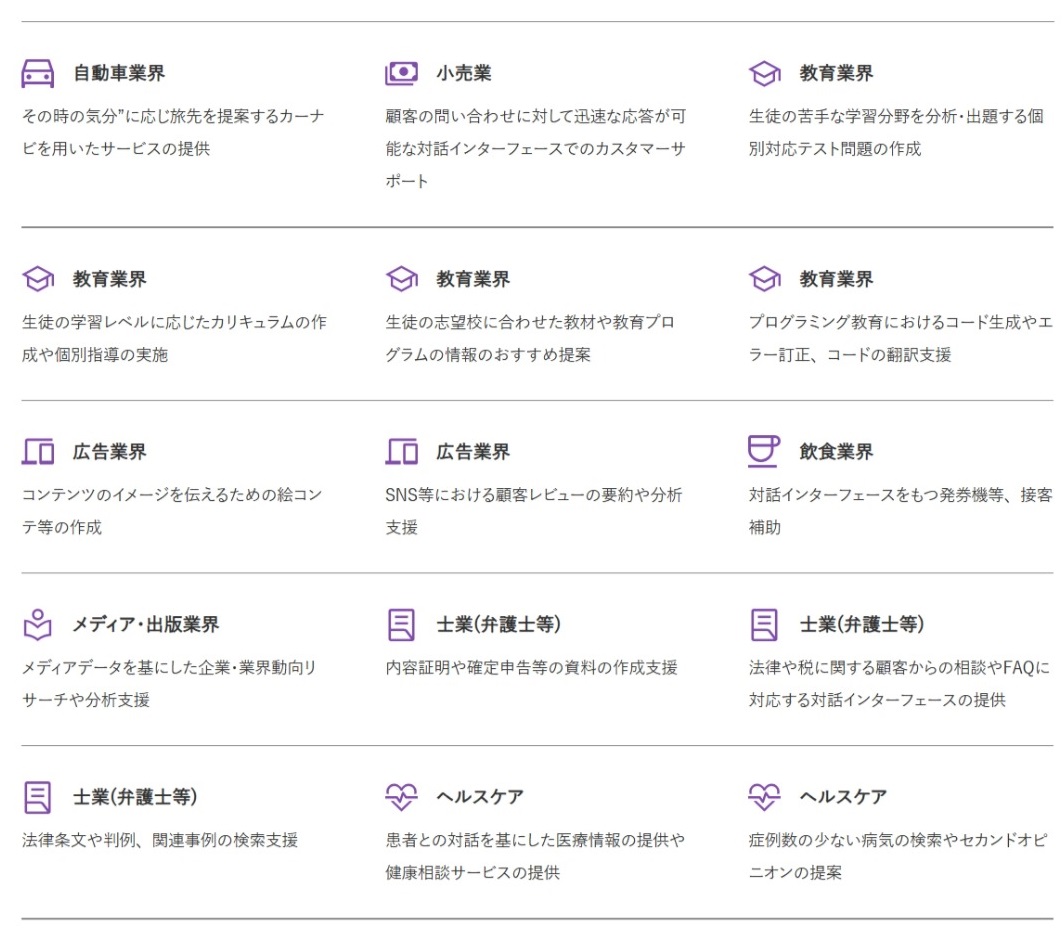Click the 発券機 description under 飲食業界
Viewport: 1063px width, 946px height.
tap(900, 510)
